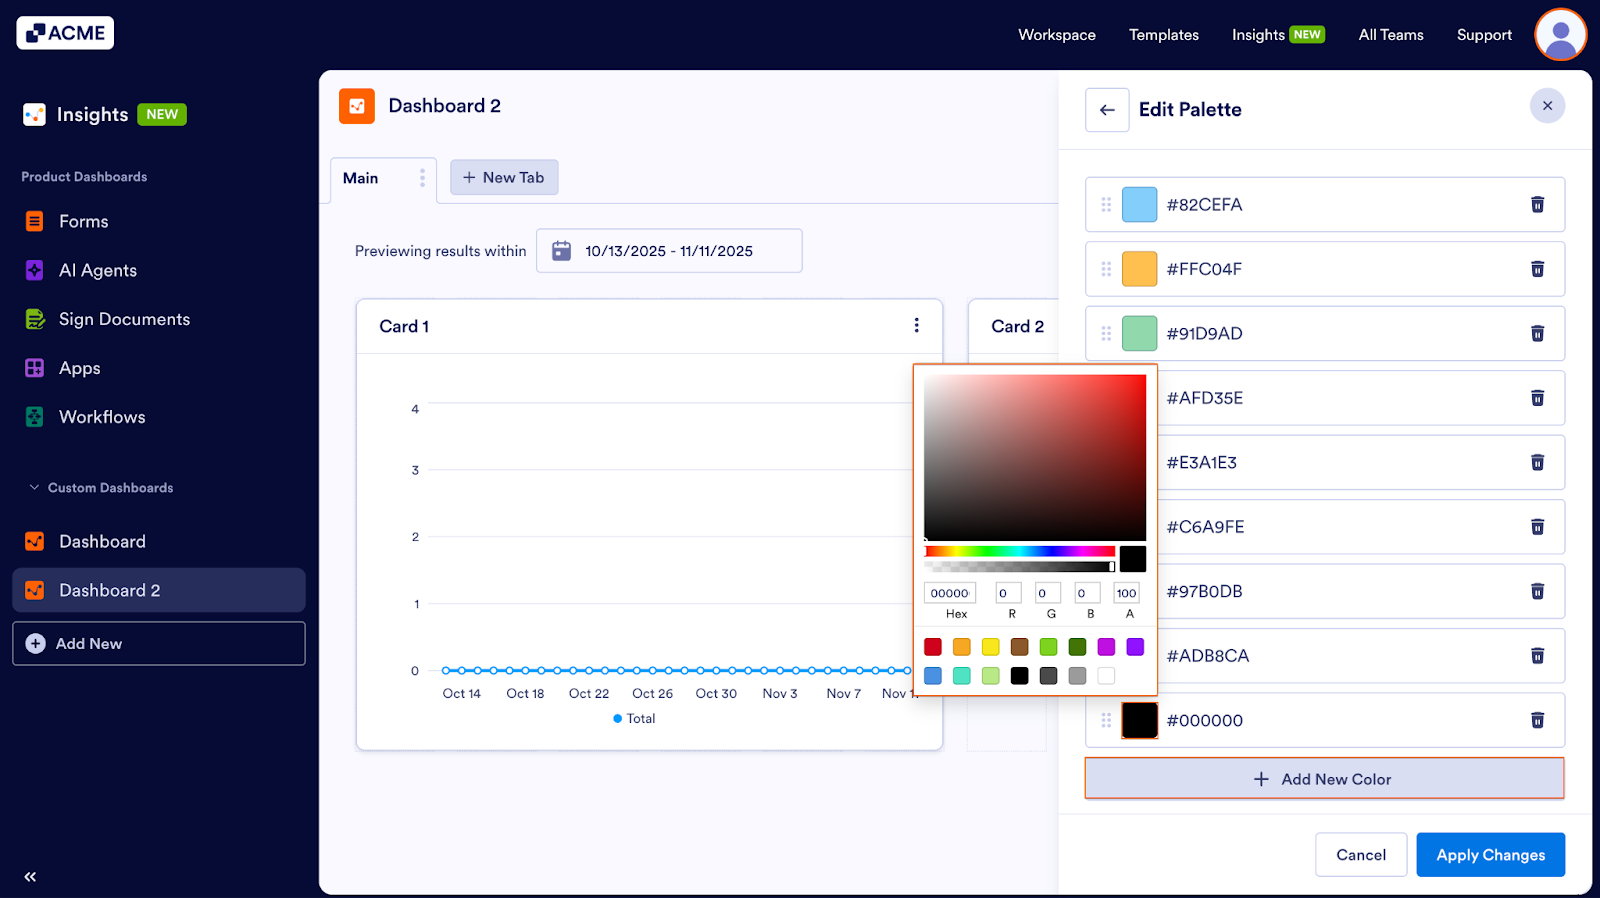1600x898 pixels.
Task: Open AI Agents in the sidebar
Action: tap(97, 270)
